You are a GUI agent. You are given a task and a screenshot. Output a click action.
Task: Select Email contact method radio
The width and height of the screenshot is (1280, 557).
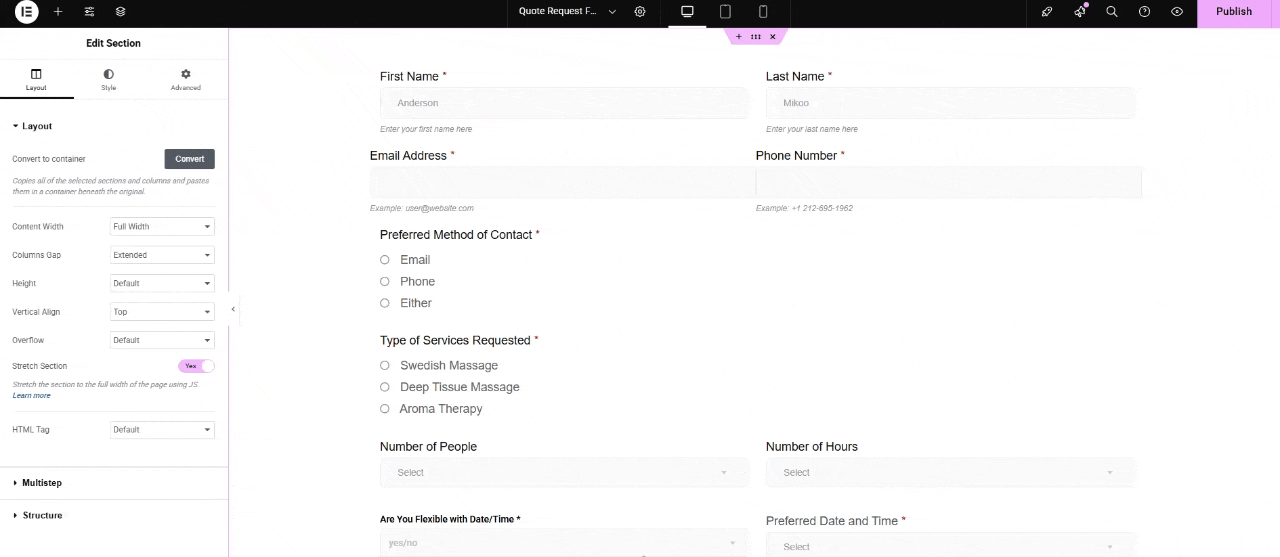coord(385,260)
